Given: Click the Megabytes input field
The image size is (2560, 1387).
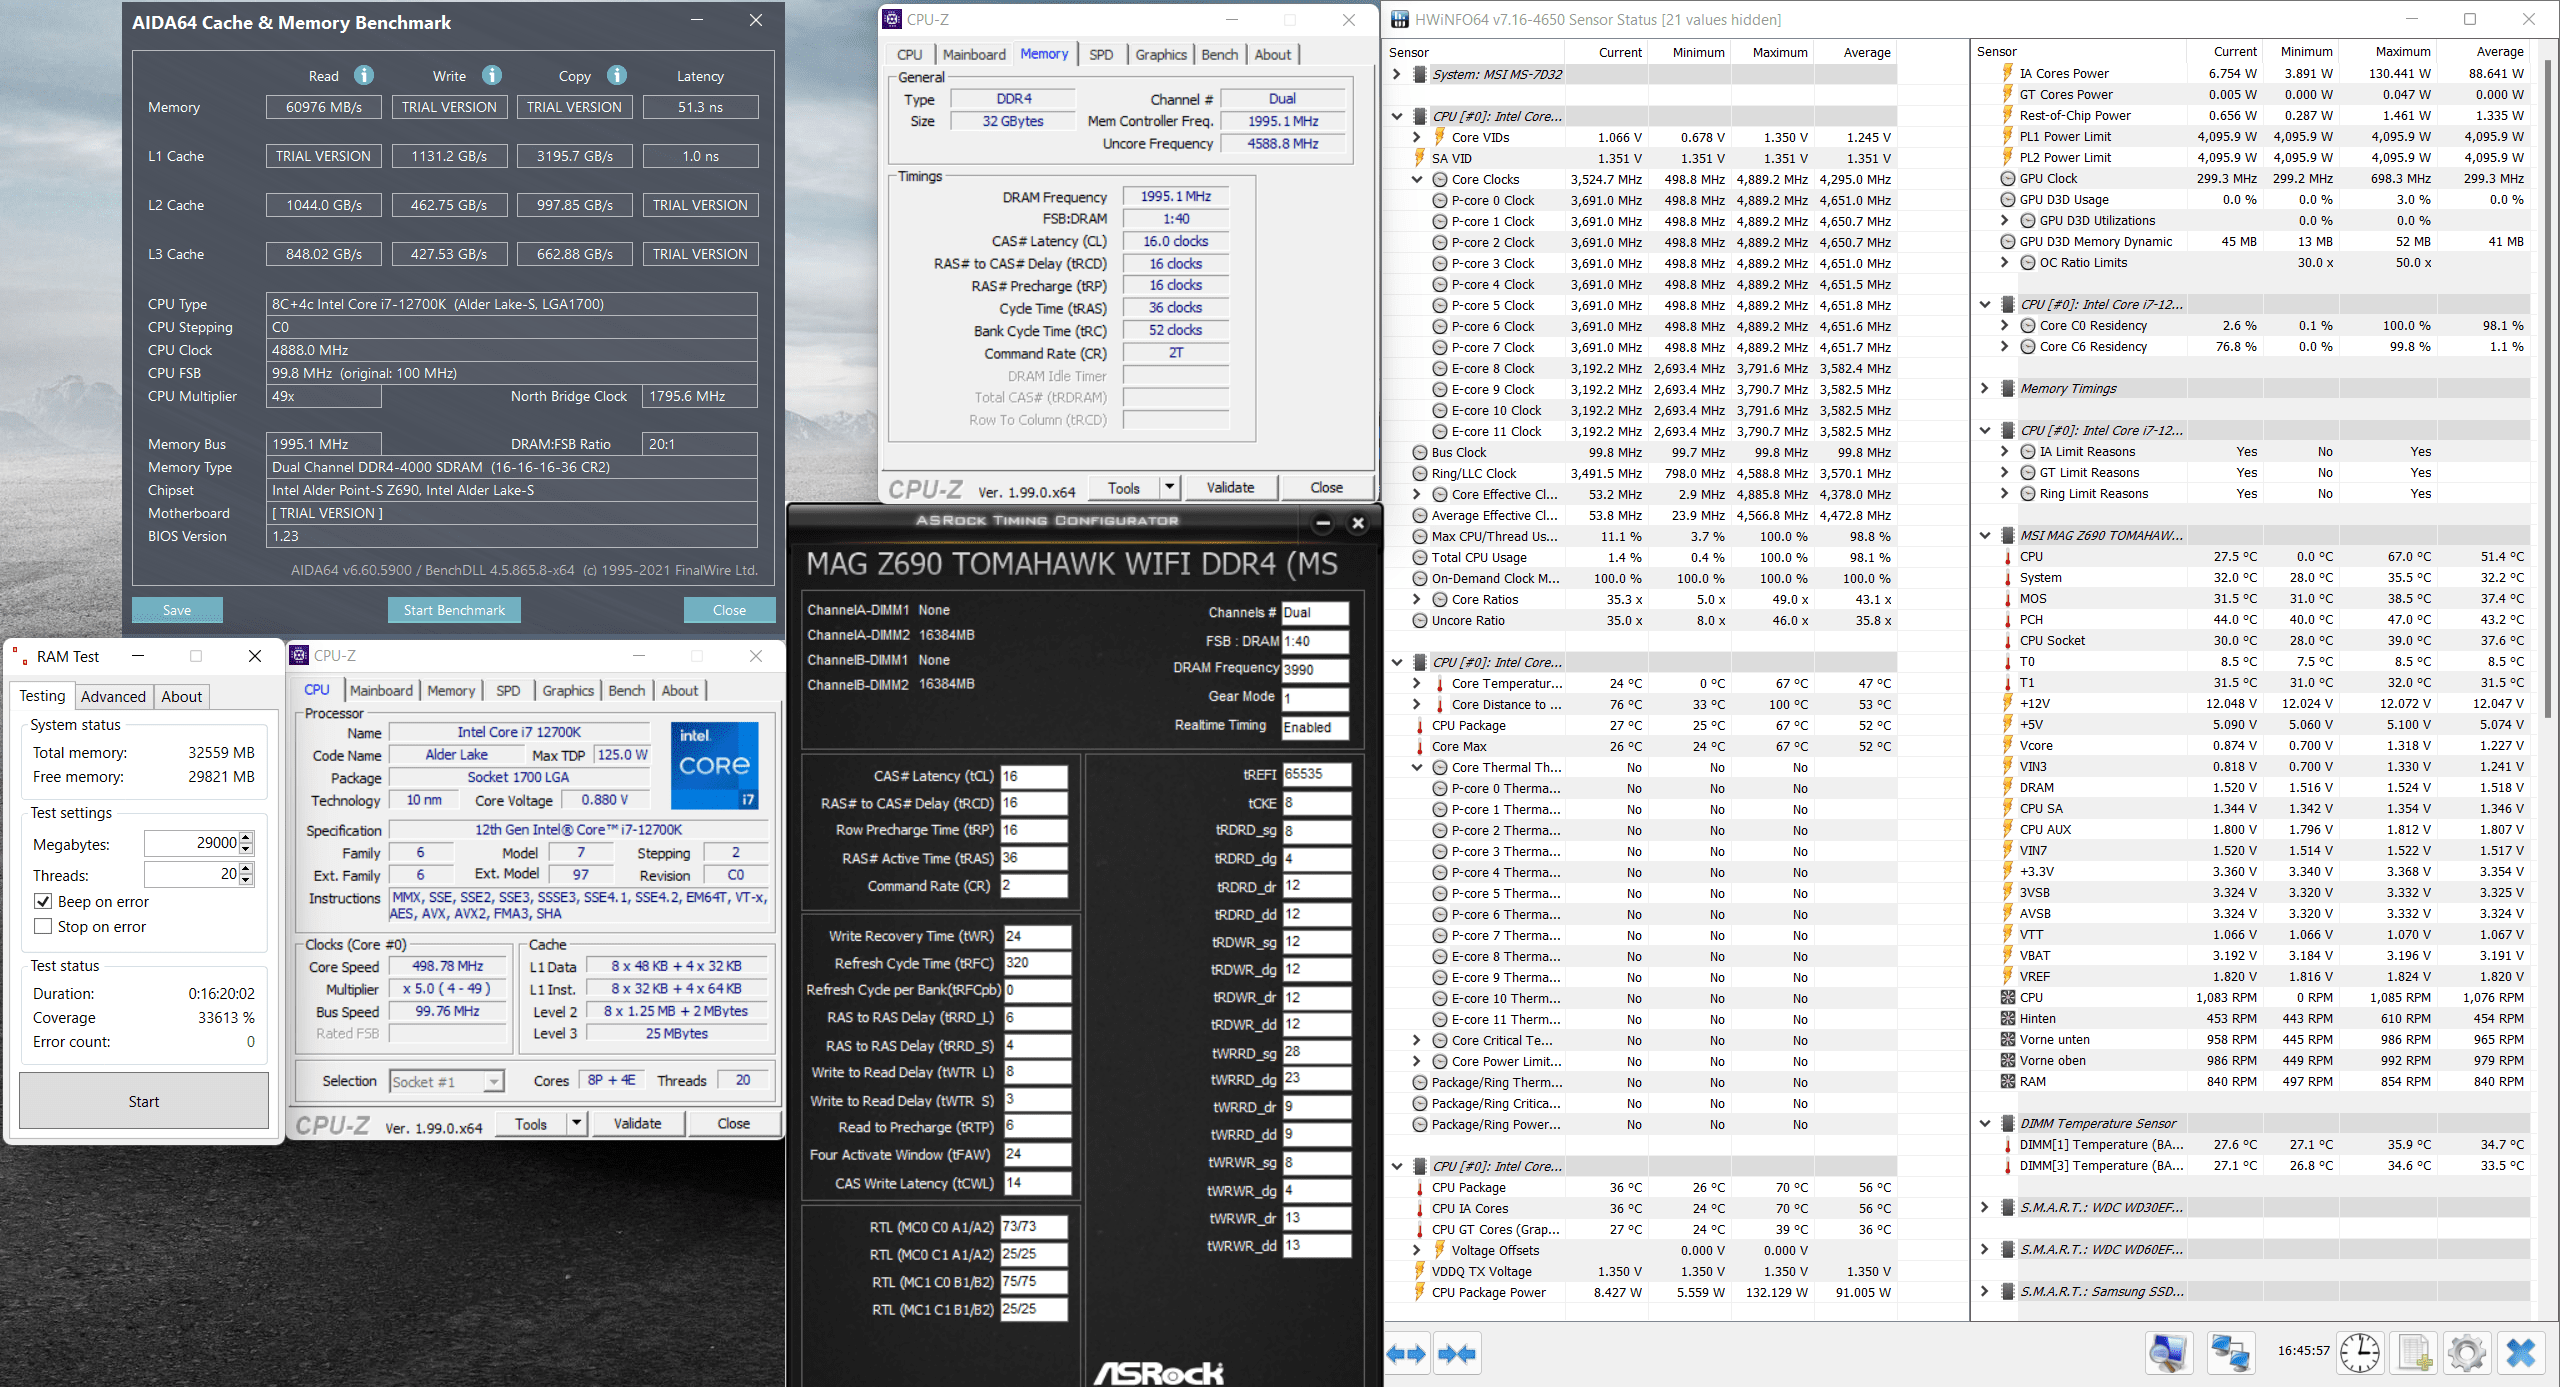Looking at the screenshot, I should coord(192,844).
